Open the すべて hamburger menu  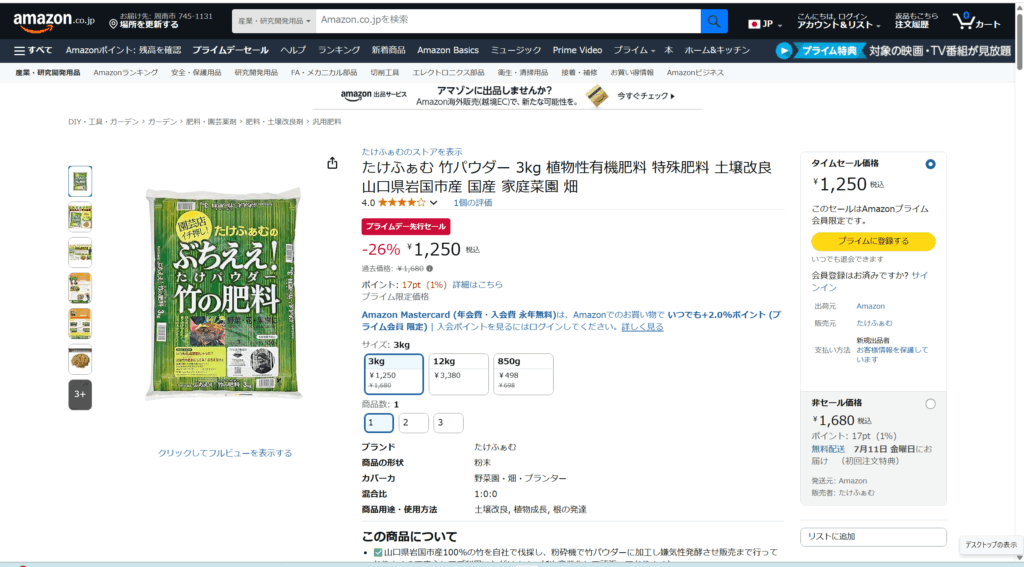tap(33, 50)
